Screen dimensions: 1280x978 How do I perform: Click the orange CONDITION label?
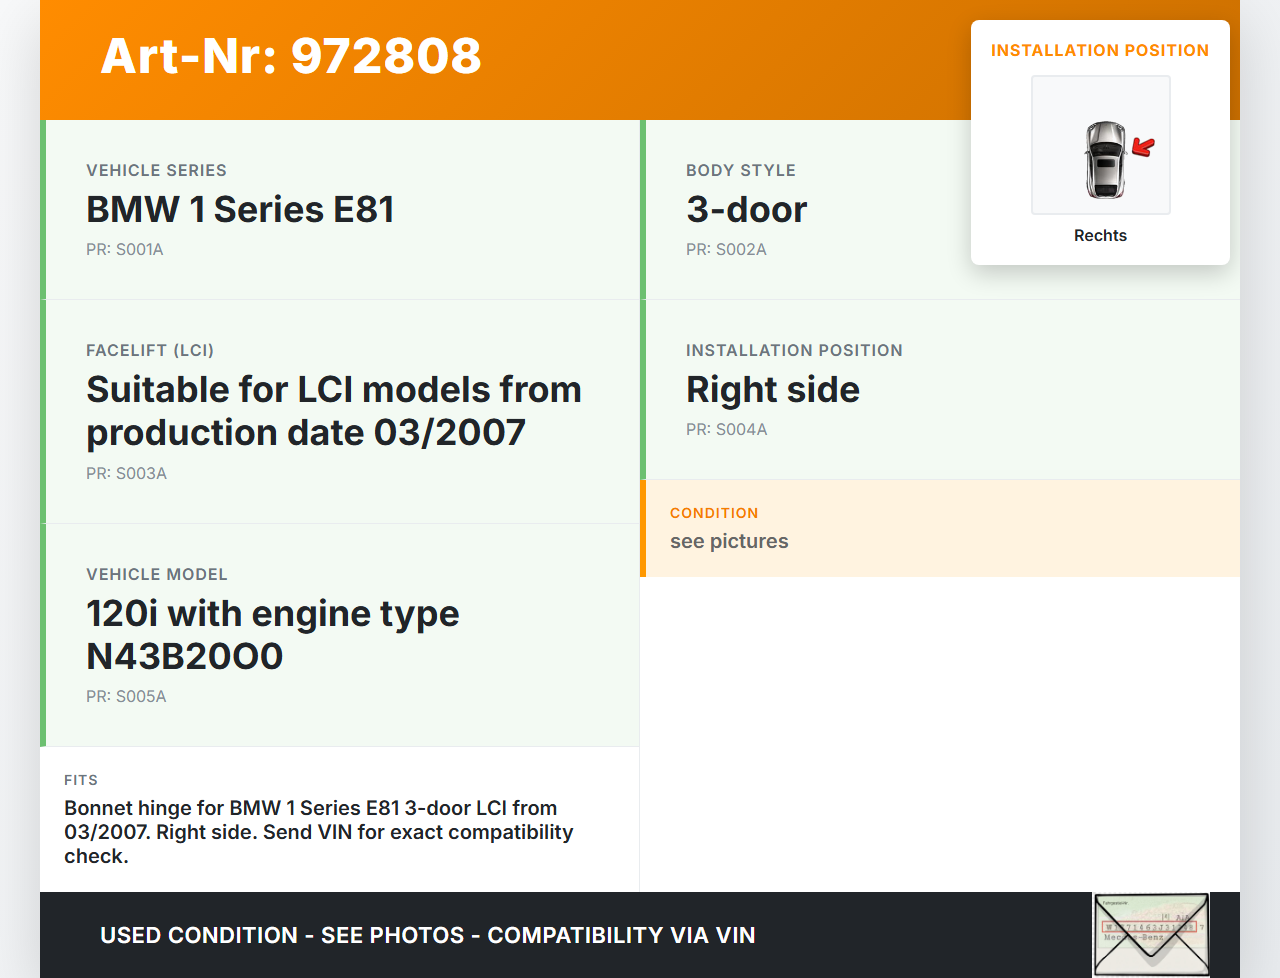(714, 513)
